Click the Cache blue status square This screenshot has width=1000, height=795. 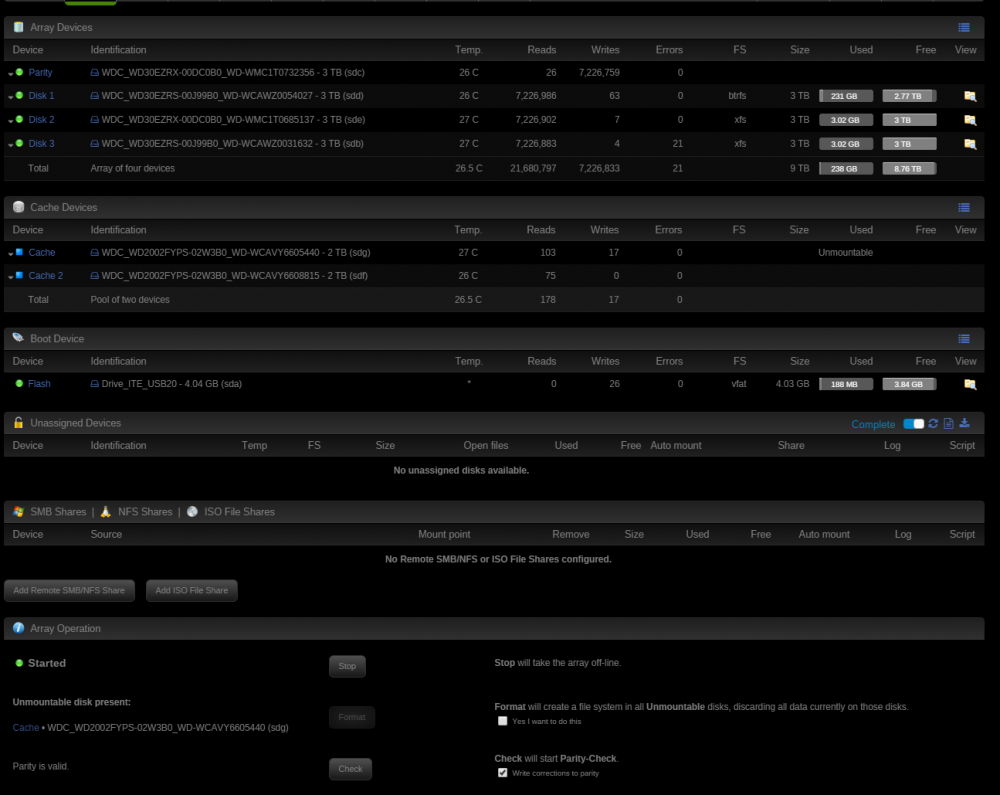[19, 252]
